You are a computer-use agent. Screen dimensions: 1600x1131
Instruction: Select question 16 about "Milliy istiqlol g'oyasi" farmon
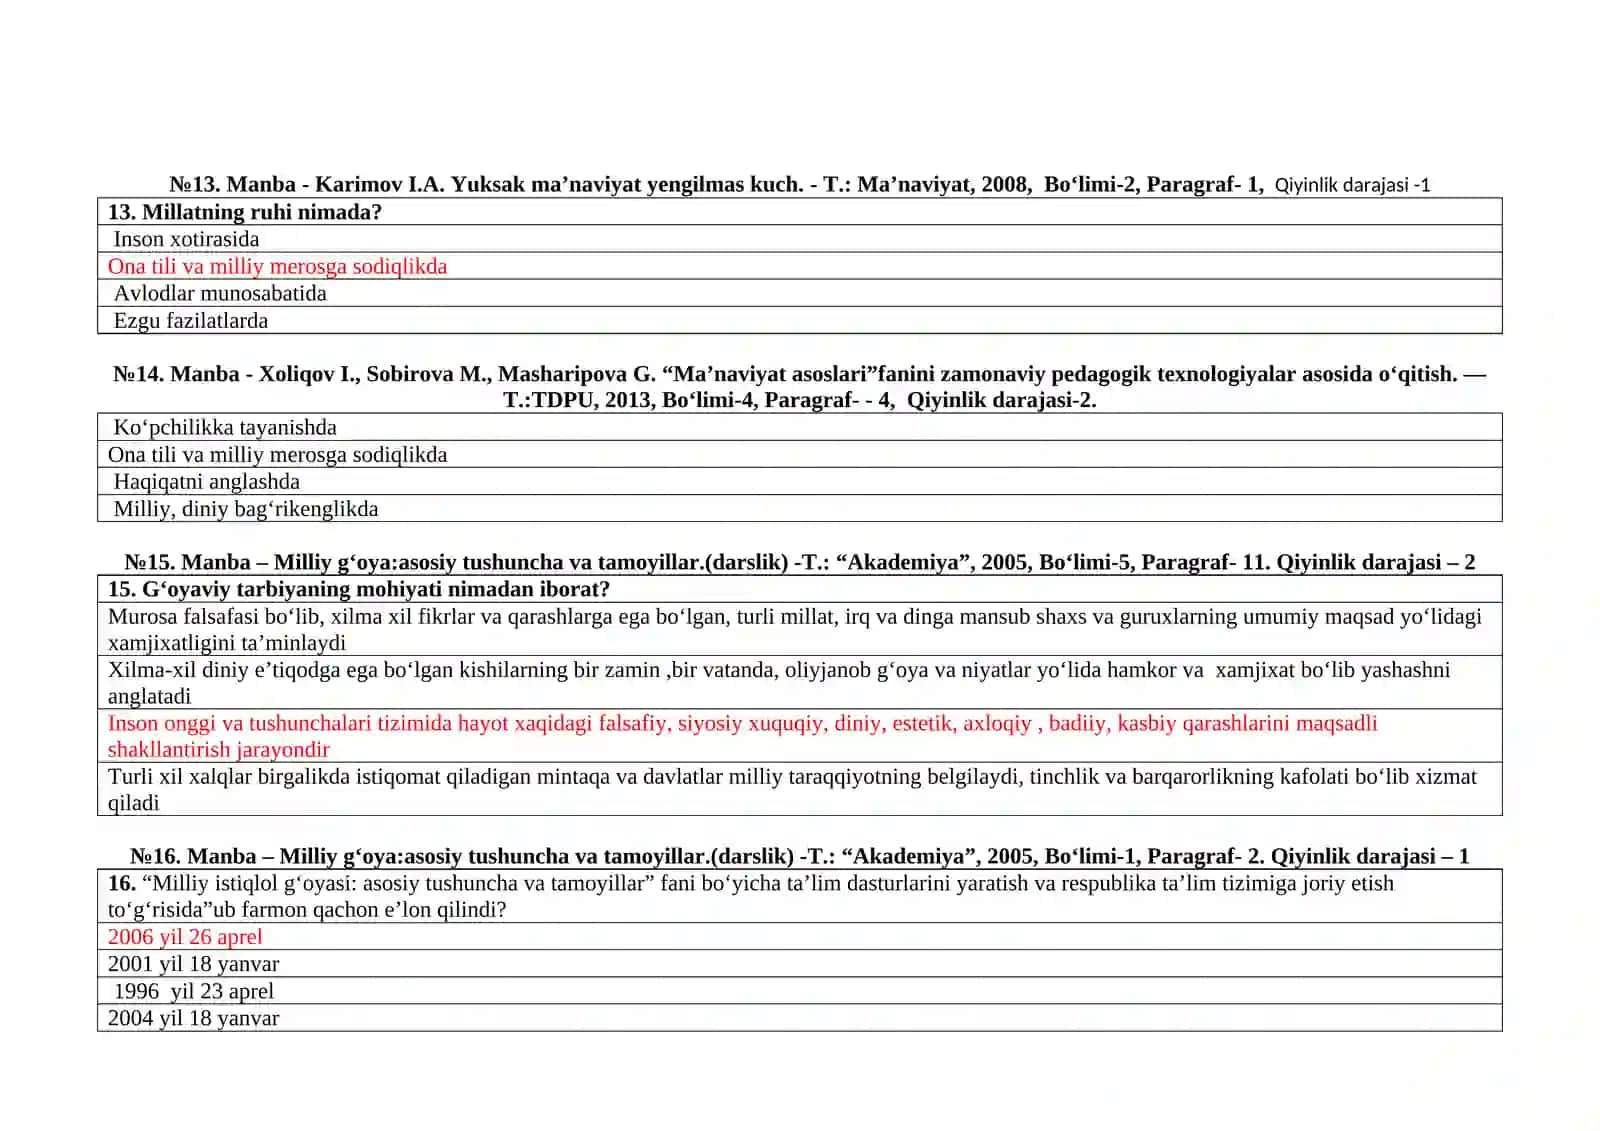pos(800,896)
